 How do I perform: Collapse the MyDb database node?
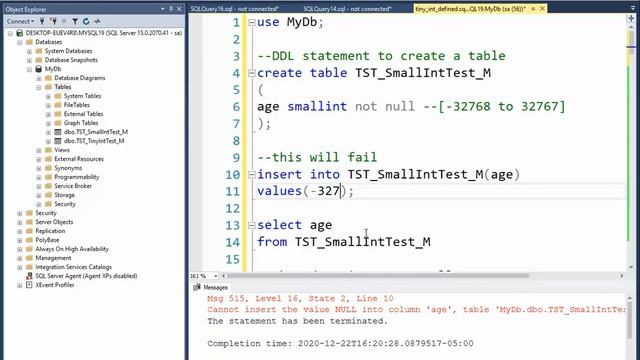(x=29, y=69)
